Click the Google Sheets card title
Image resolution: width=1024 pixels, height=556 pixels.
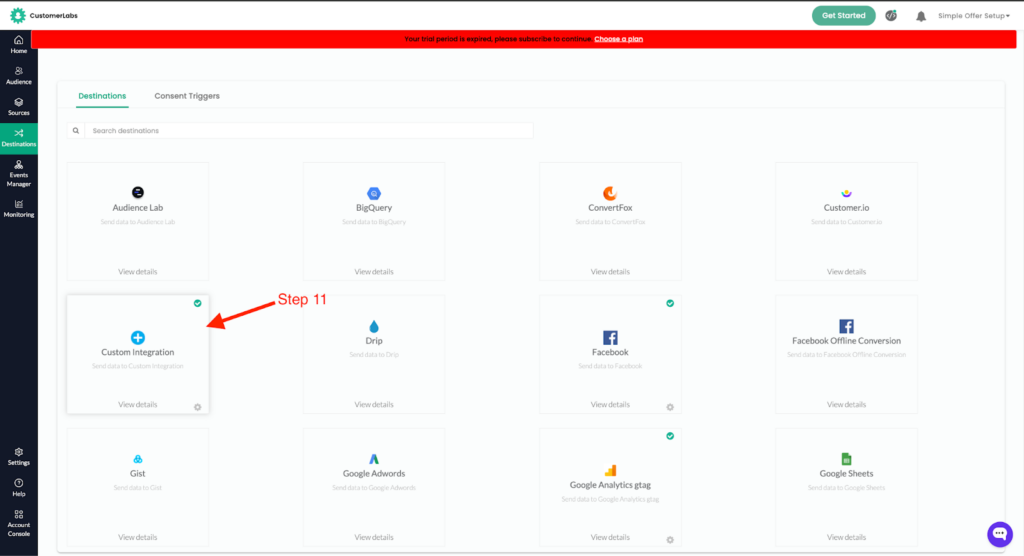click(x=846, y=474)
